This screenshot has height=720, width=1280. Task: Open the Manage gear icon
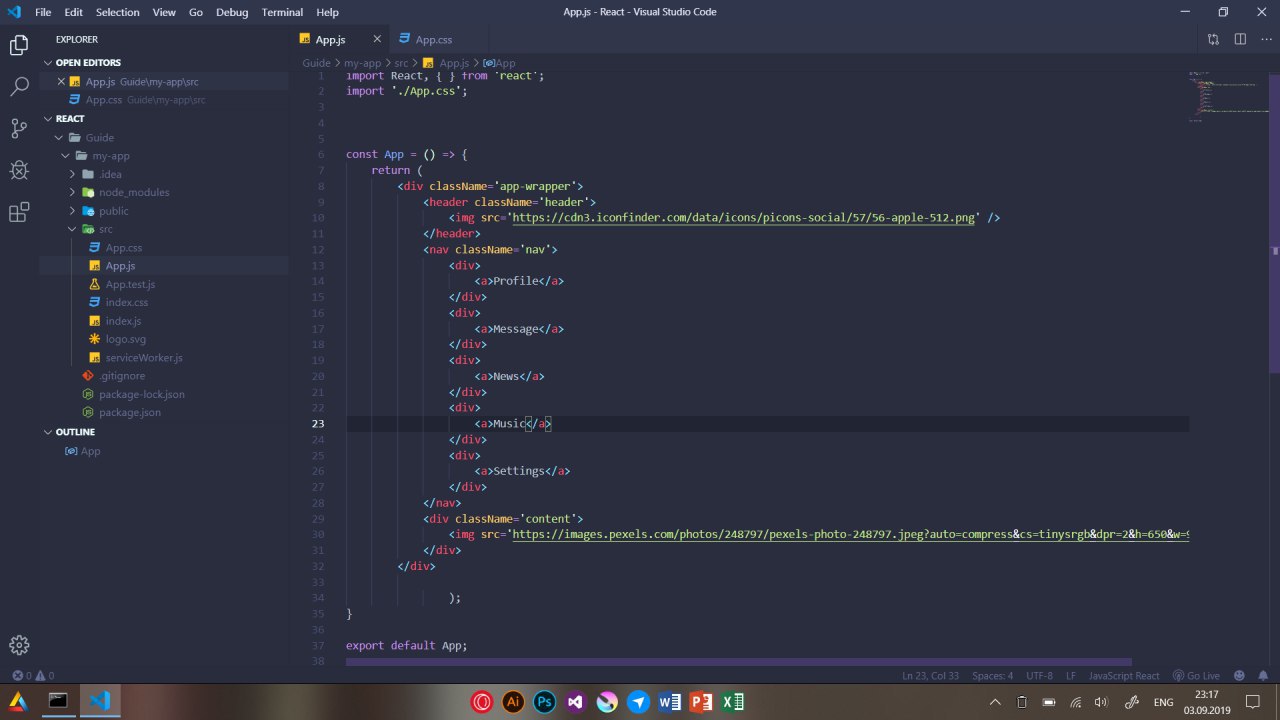19,645
